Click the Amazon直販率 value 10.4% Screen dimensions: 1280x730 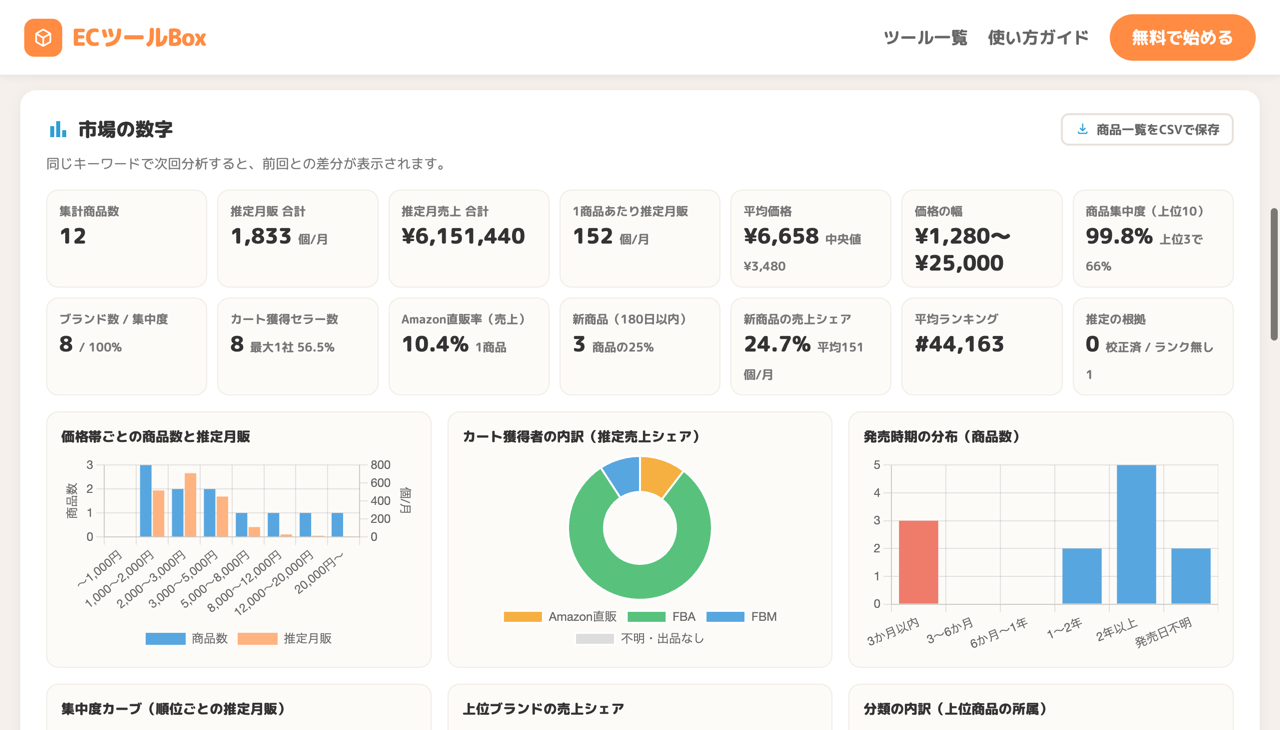pos(435,344)
